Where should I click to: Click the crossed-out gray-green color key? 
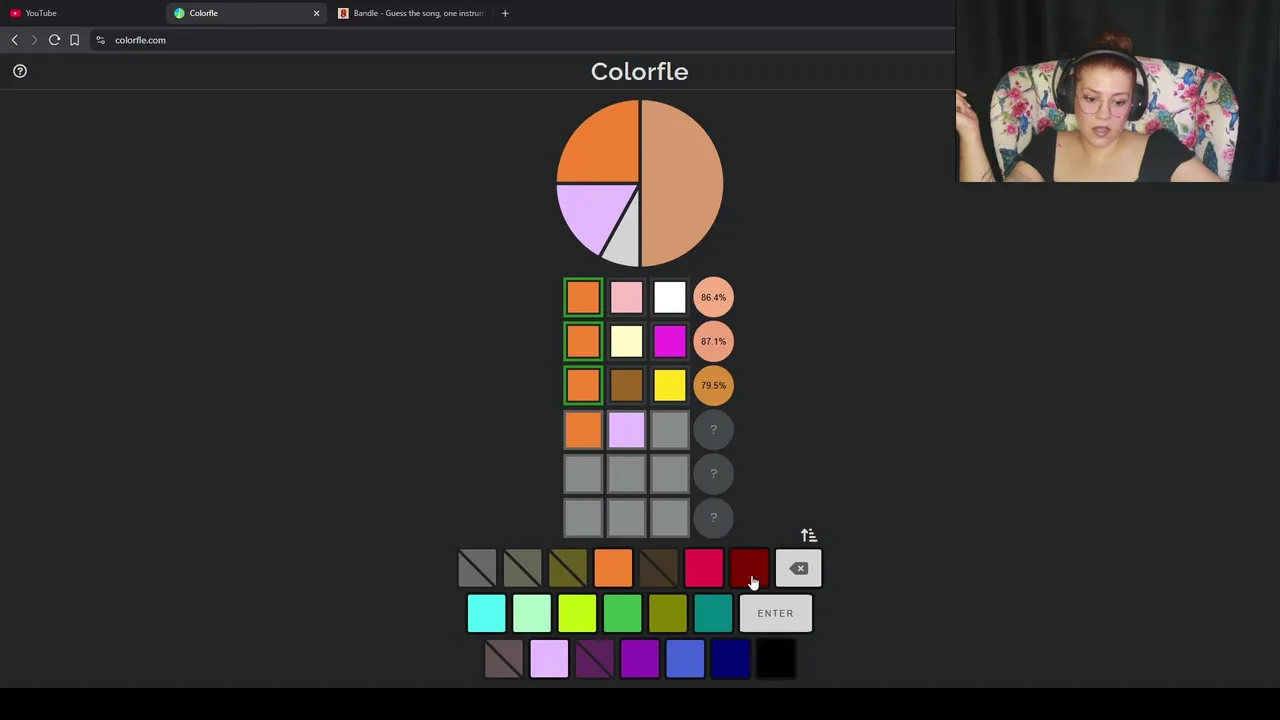[522, 569]
